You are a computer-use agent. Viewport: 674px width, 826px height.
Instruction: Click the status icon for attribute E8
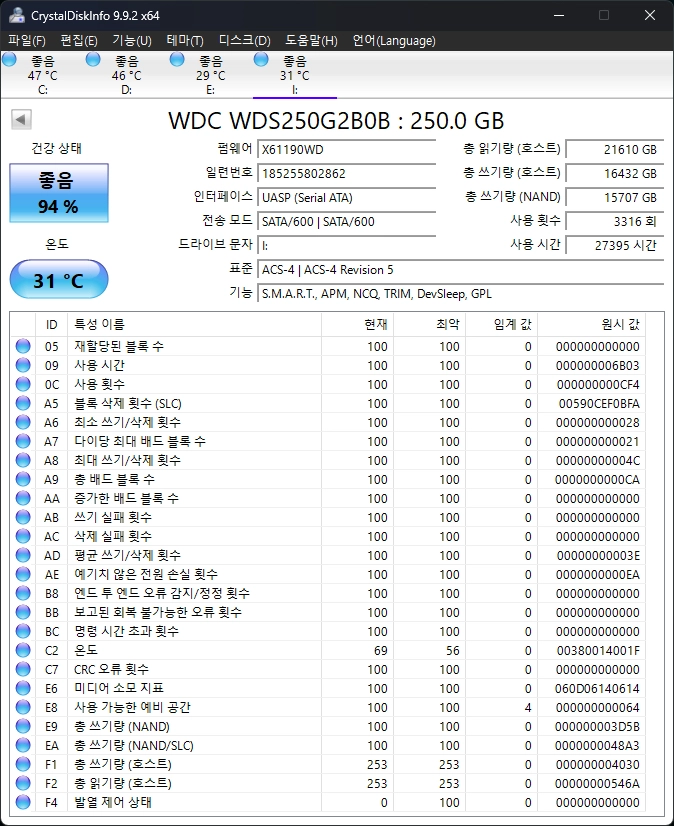pyautogui.click(x=23, y=707)
